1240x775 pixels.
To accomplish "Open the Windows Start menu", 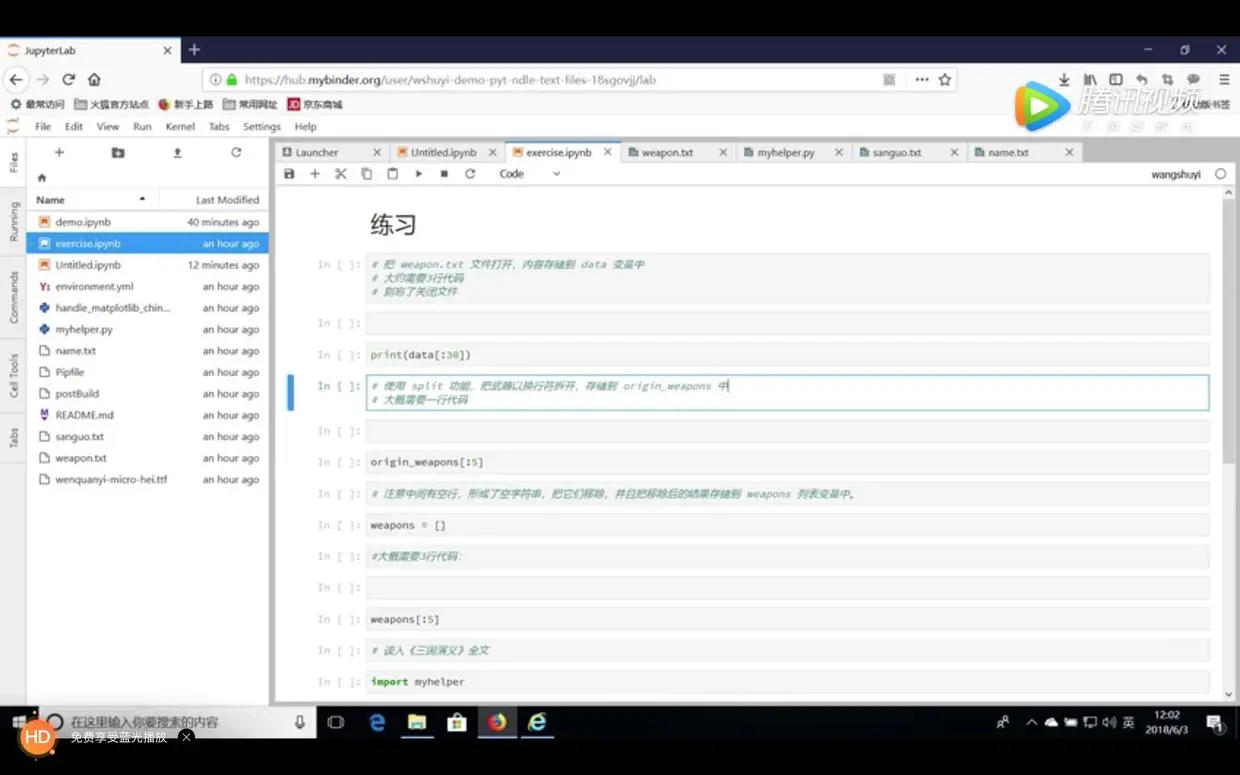I will 20,722.
